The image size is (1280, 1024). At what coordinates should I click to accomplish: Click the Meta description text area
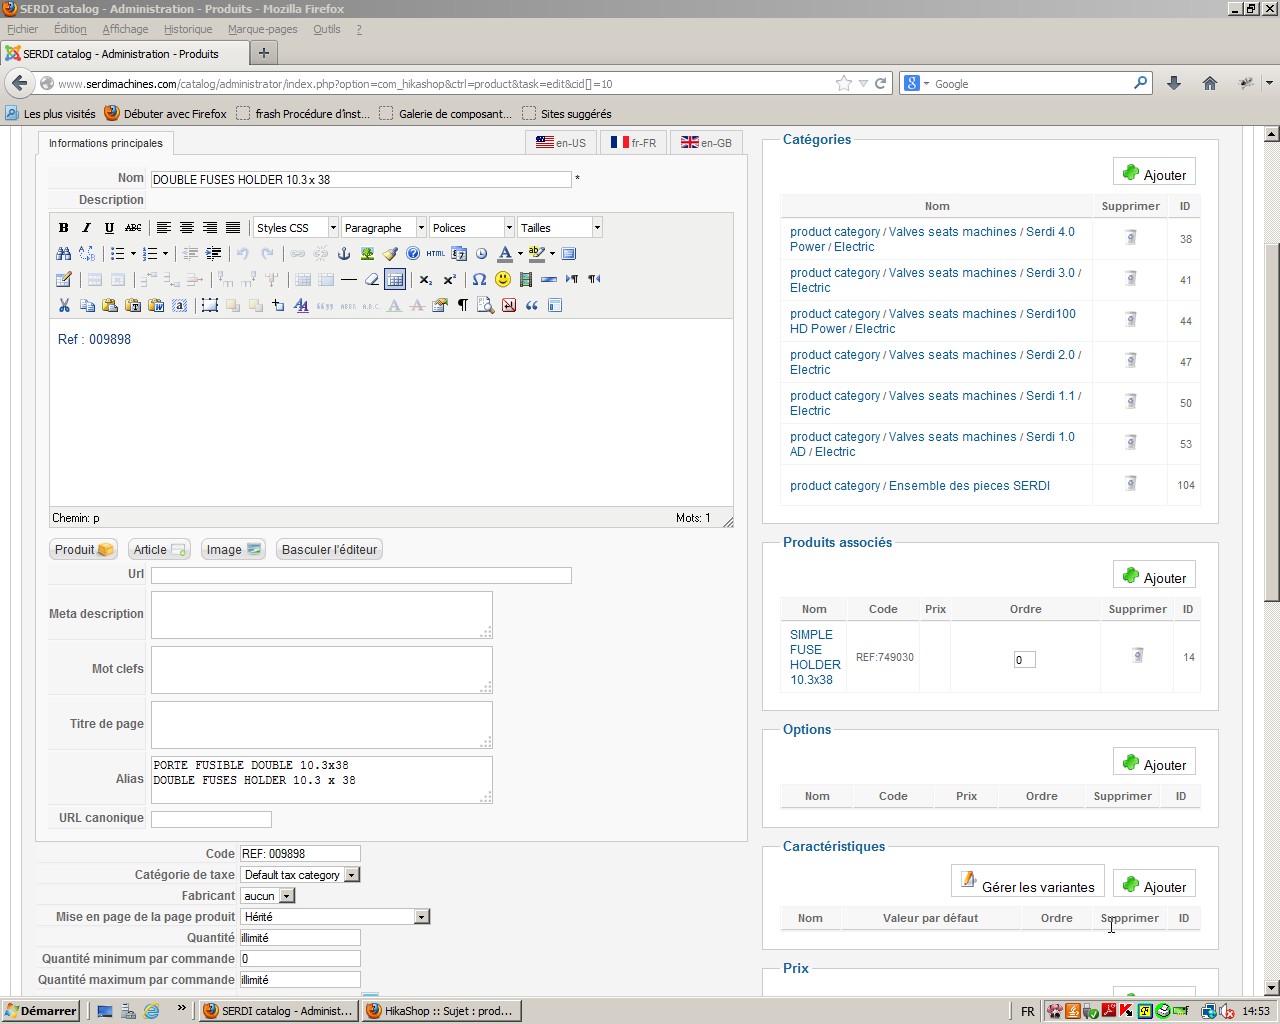click(x=321, y=614)
